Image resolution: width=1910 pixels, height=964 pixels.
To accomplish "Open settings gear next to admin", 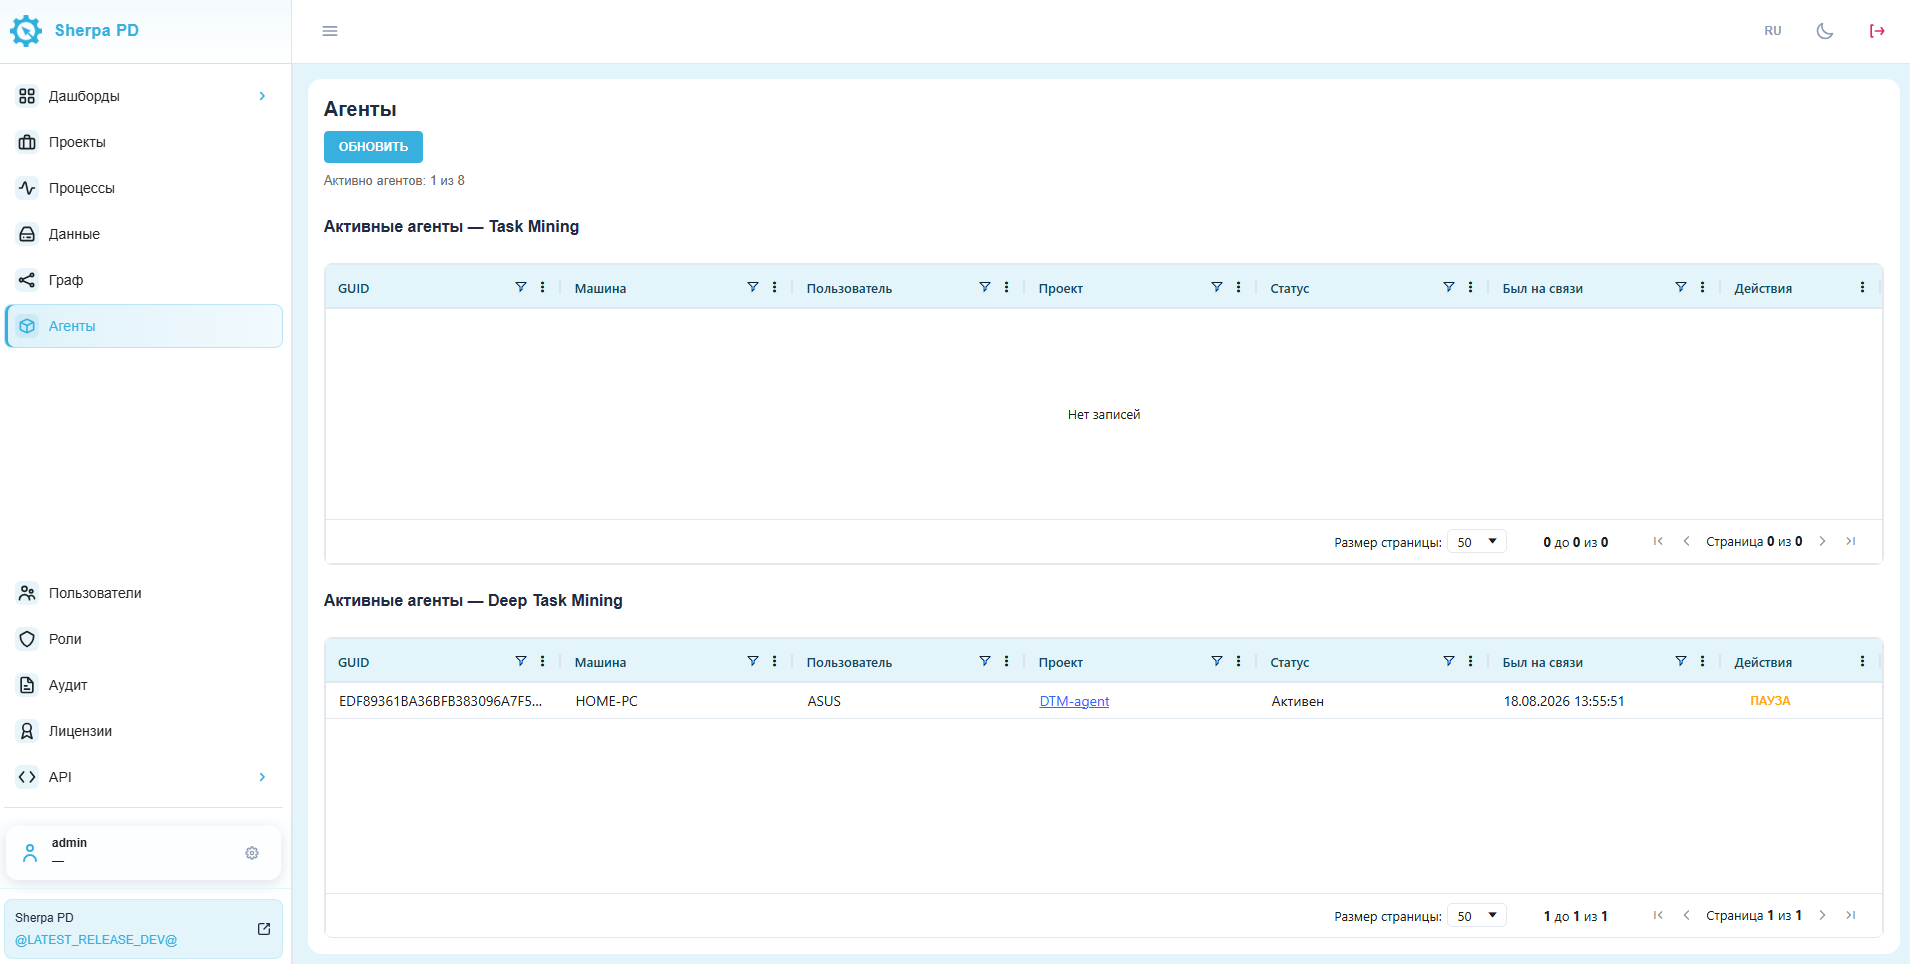I will (x=252, y=853).
